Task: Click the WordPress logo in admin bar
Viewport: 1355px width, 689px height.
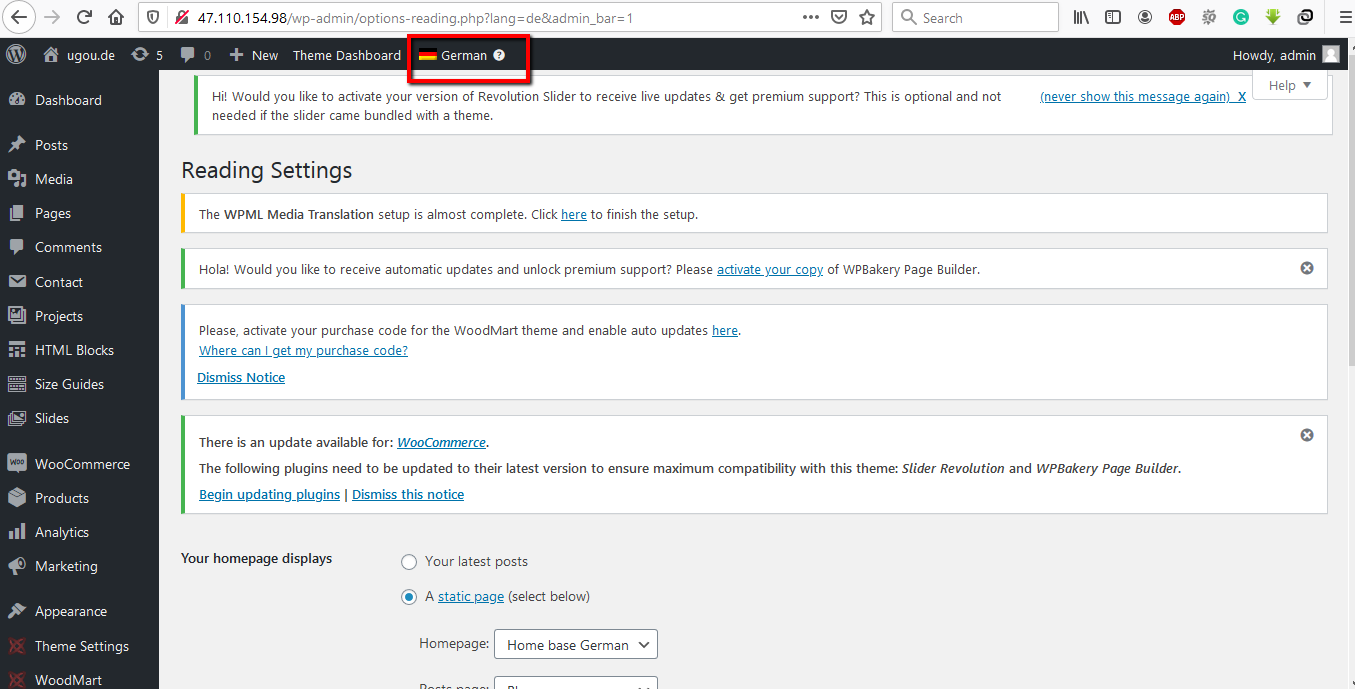Action: tap(16, 55)
